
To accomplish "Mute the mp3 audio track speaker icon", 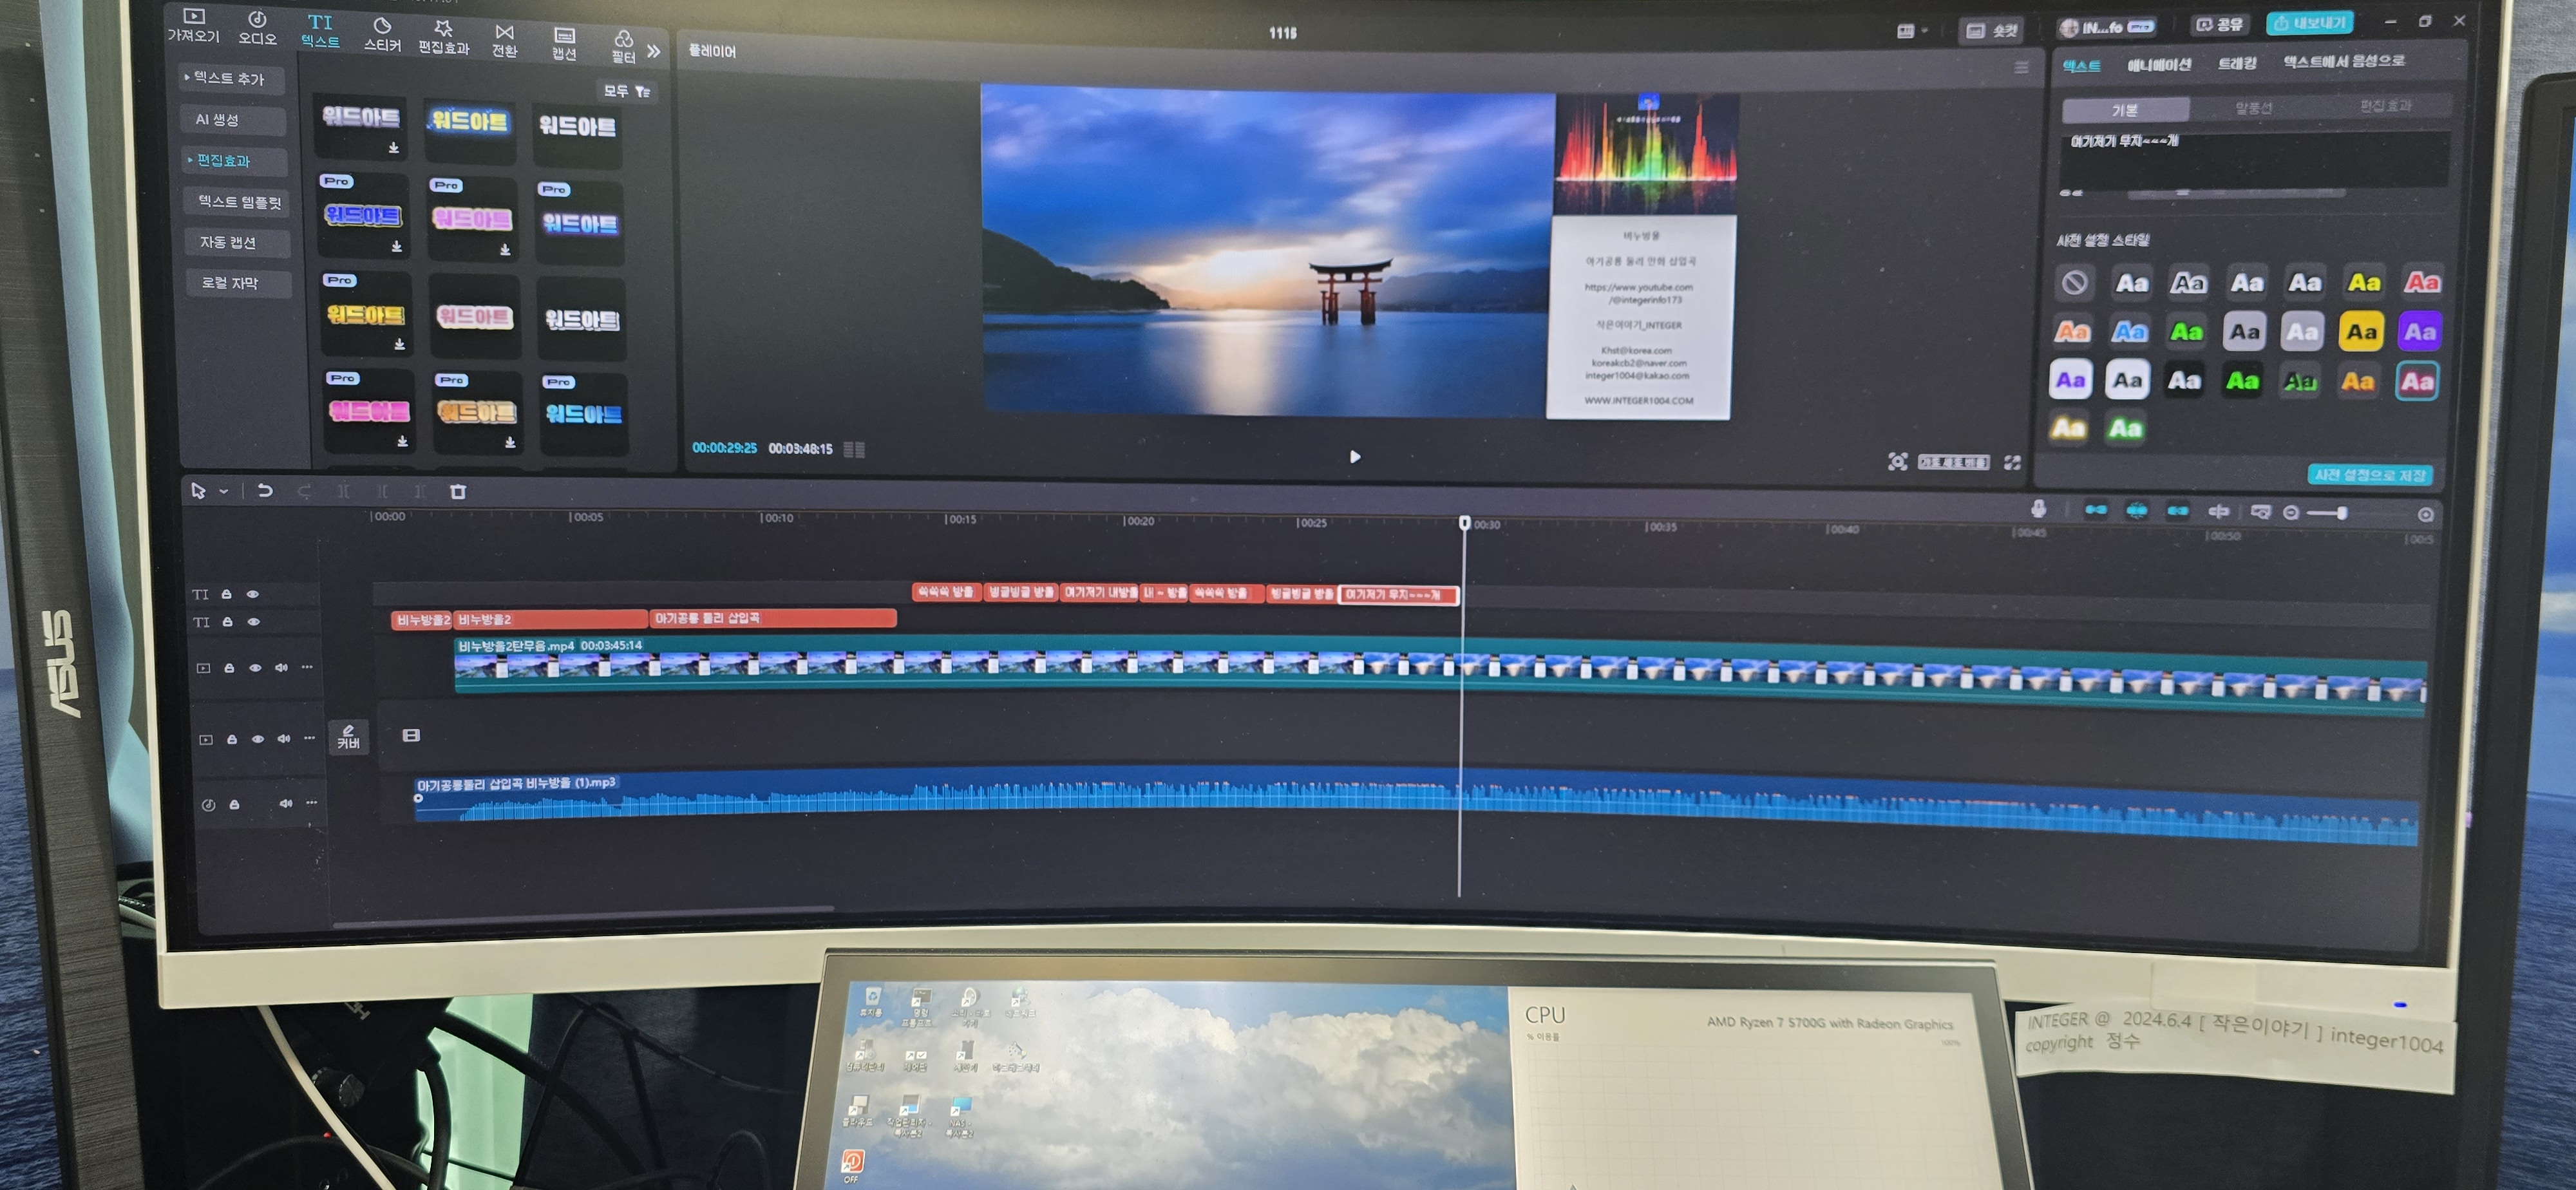I will point(285,803).
